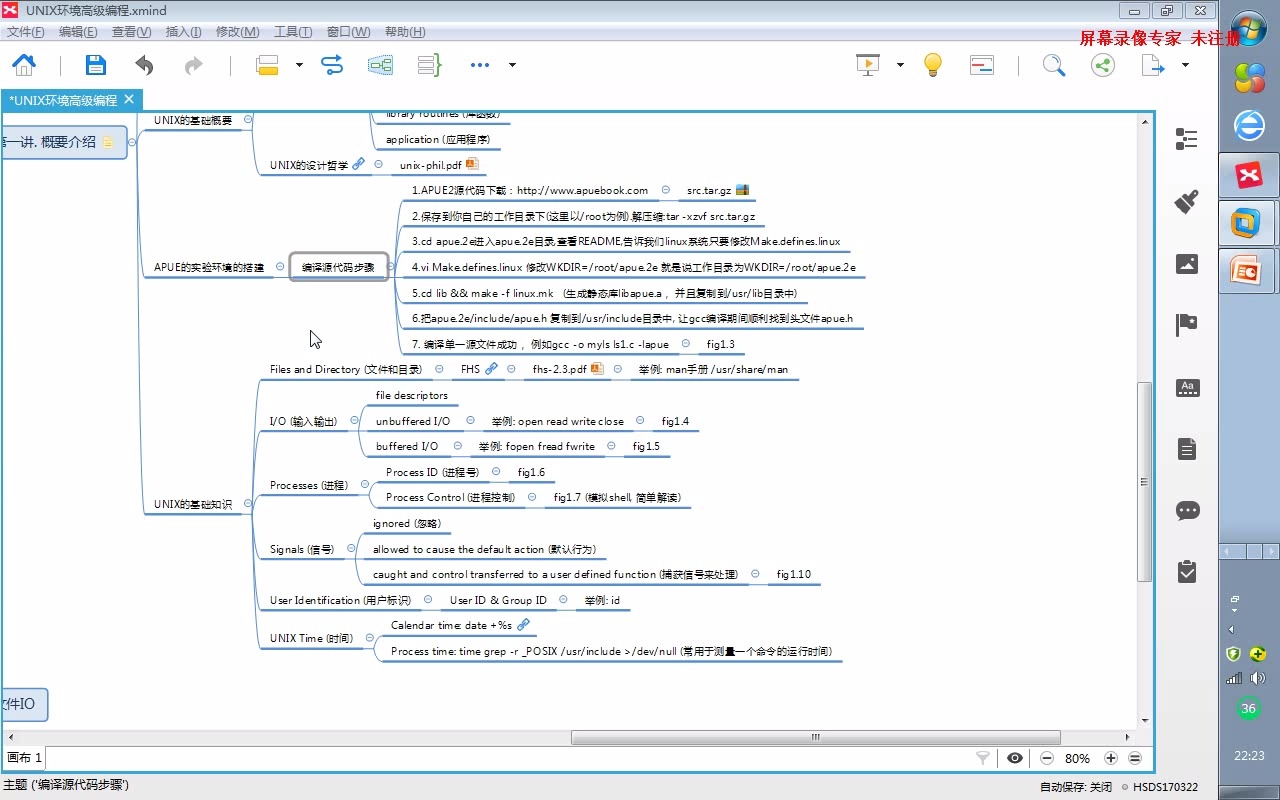Open the Markers flag panel
Screen dimensions: 1280x800
(x=1187, y=325)
